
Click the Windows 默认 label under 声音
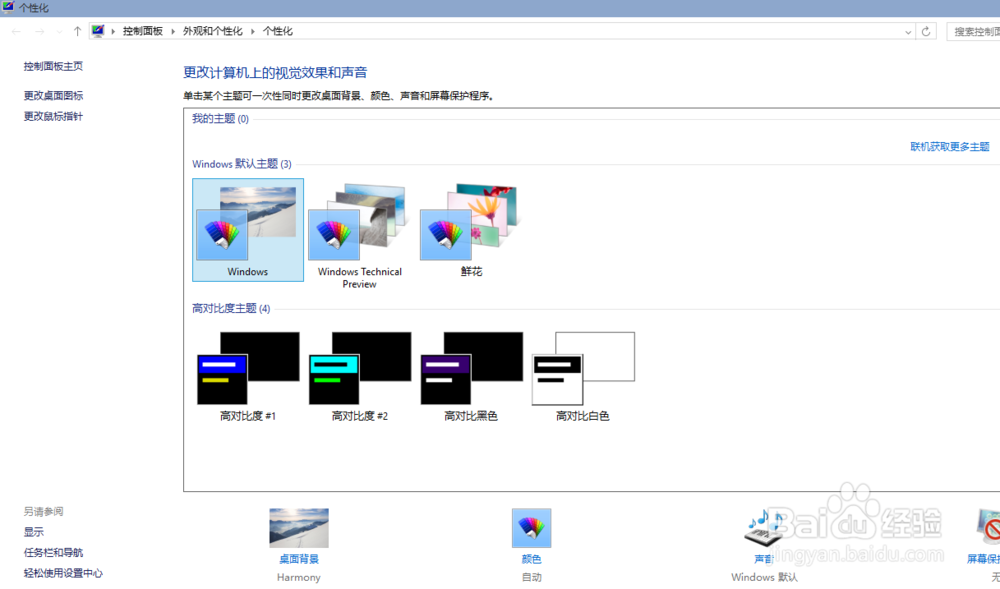(x=764, y=578)
